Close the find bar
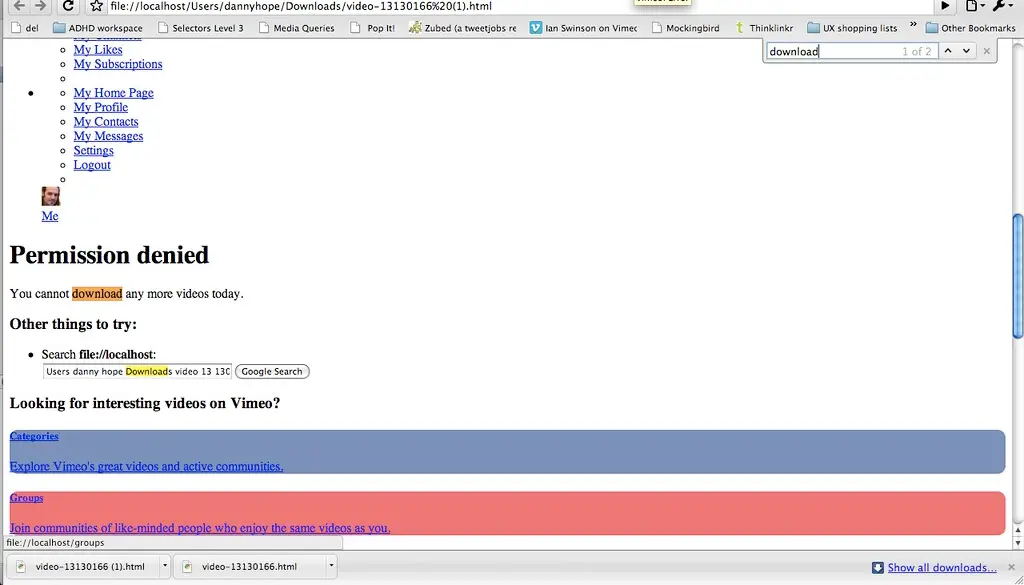This screenshot has width=1024, height=585. pyautogui.click(x=986, y=51)
